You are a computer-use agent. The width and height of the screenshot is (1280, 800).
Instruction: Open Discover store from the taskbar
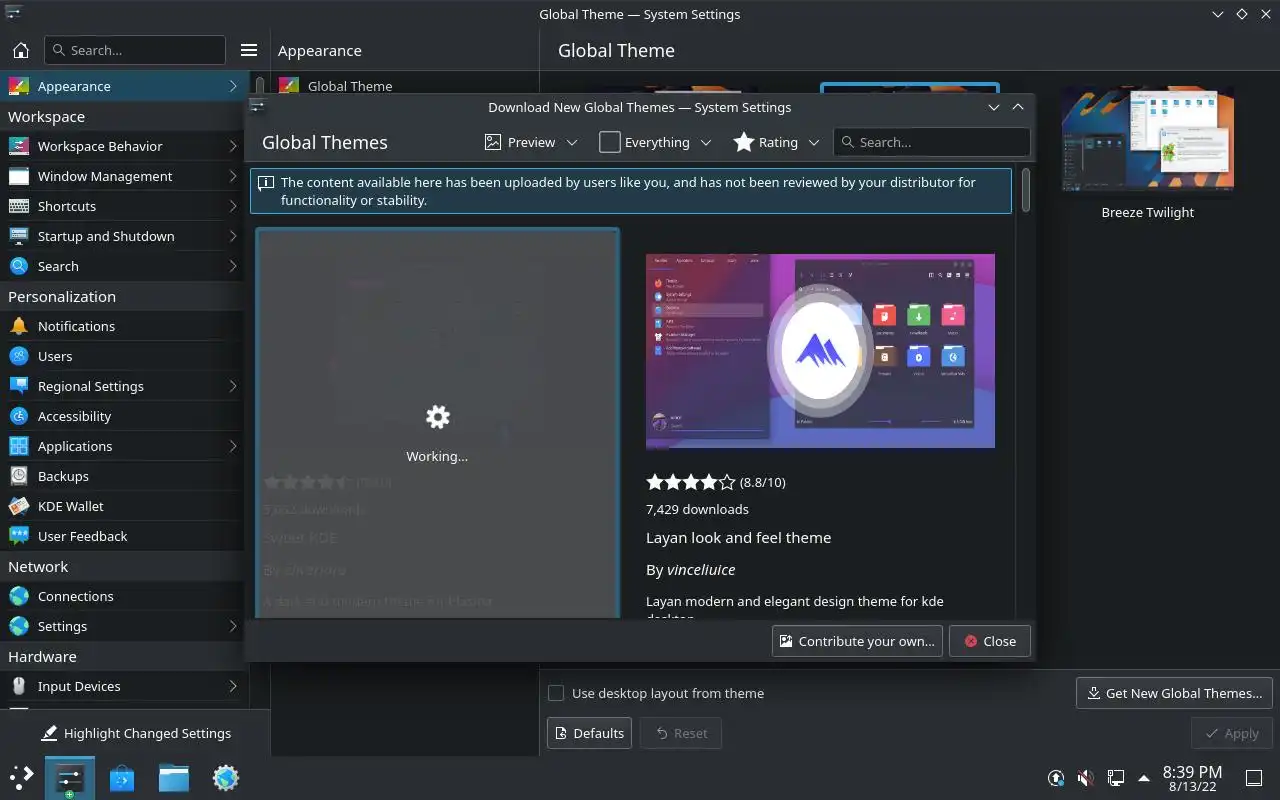click(122, 777)
